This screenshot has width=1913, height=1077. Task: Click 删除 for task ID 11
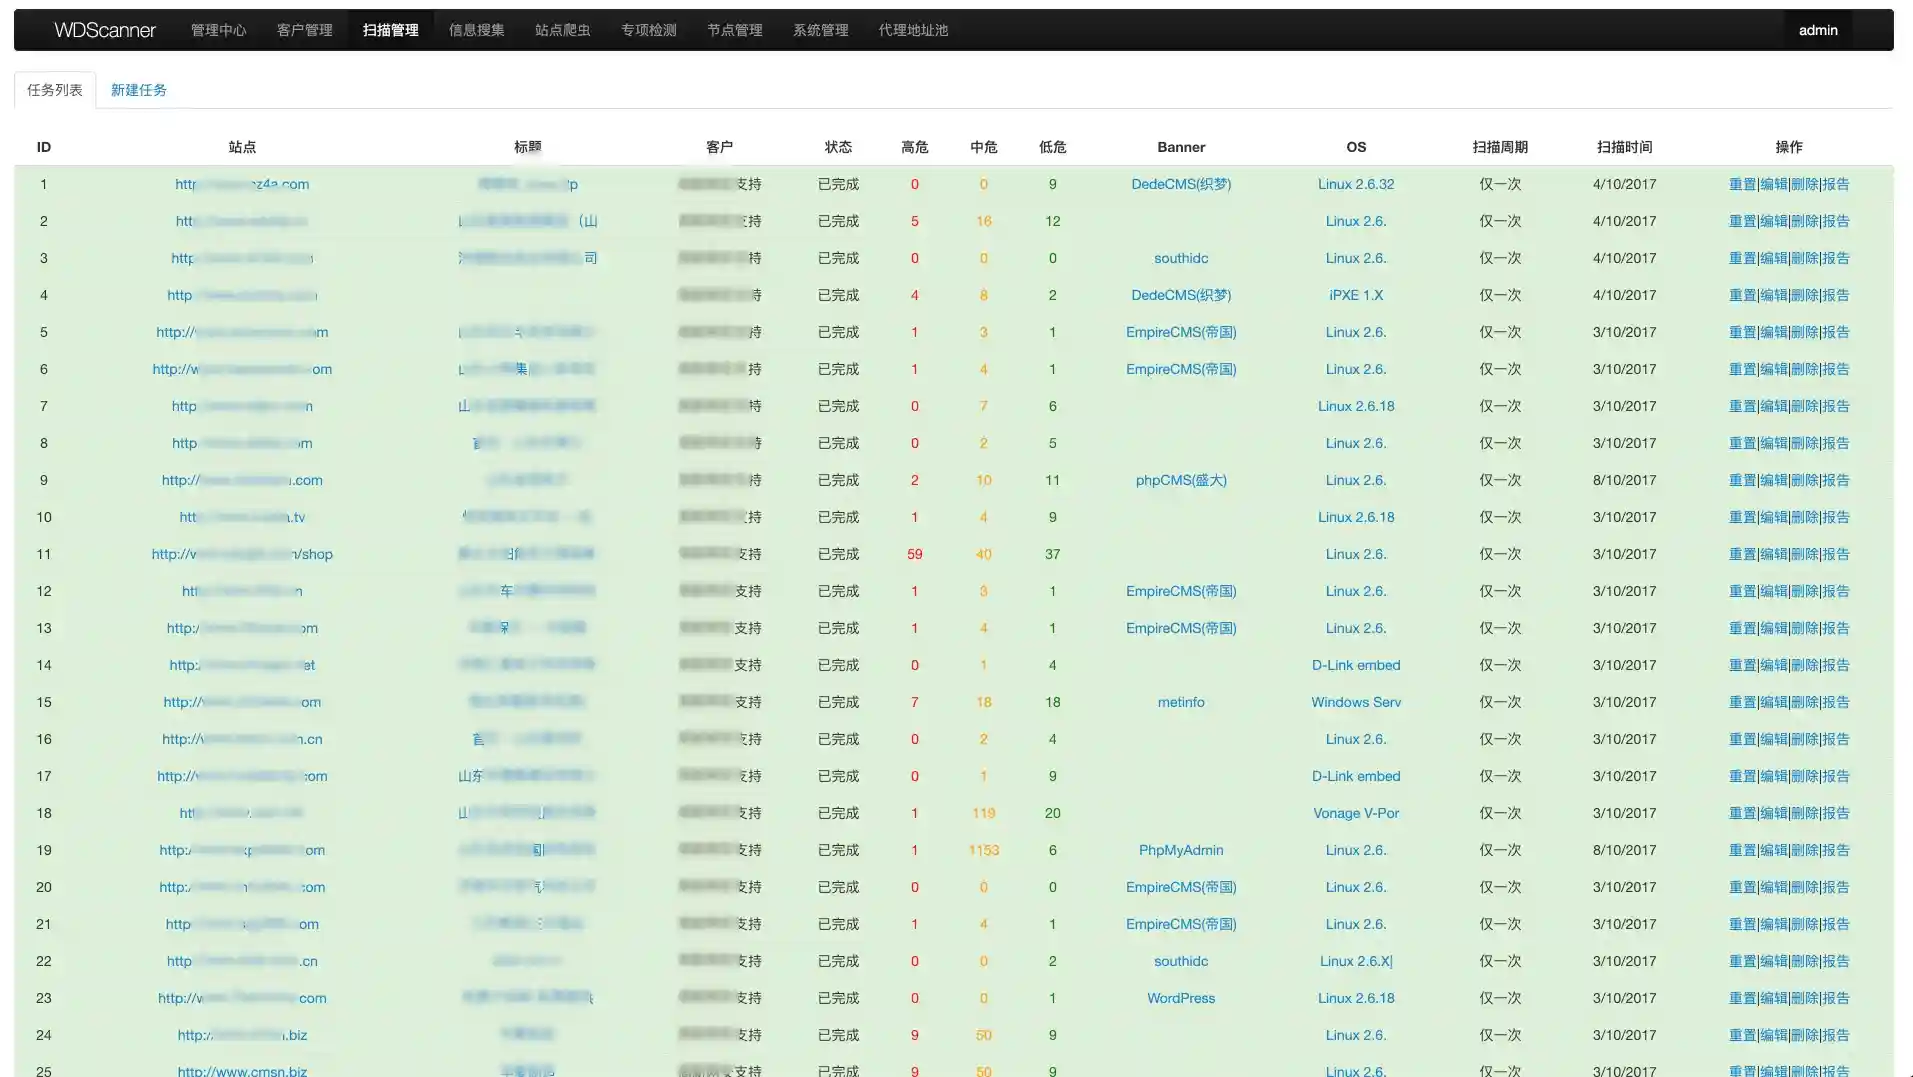(1804, 554)
